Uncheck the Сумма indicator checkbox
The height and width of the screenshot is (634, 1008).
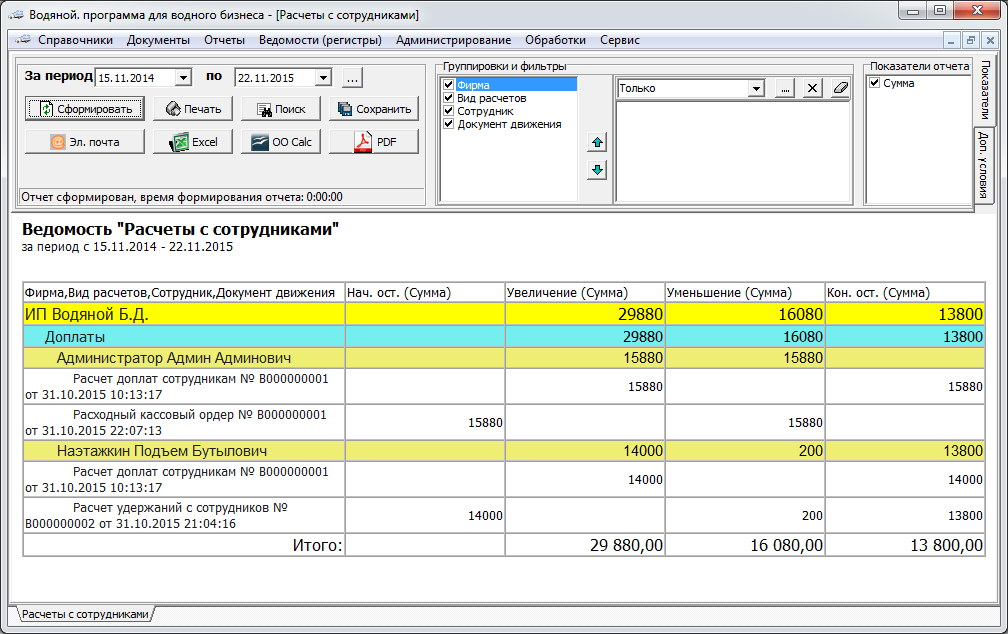[874, 83]
